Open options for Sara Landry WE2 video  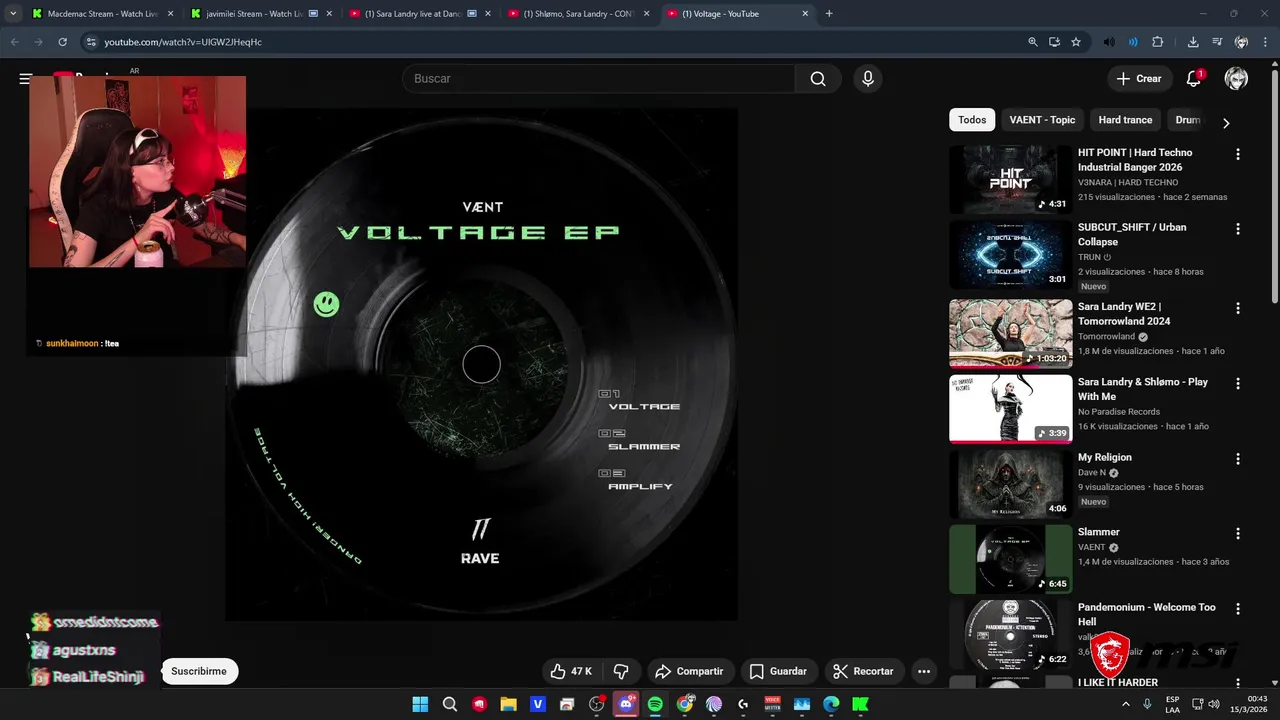tap(1238, 308)
